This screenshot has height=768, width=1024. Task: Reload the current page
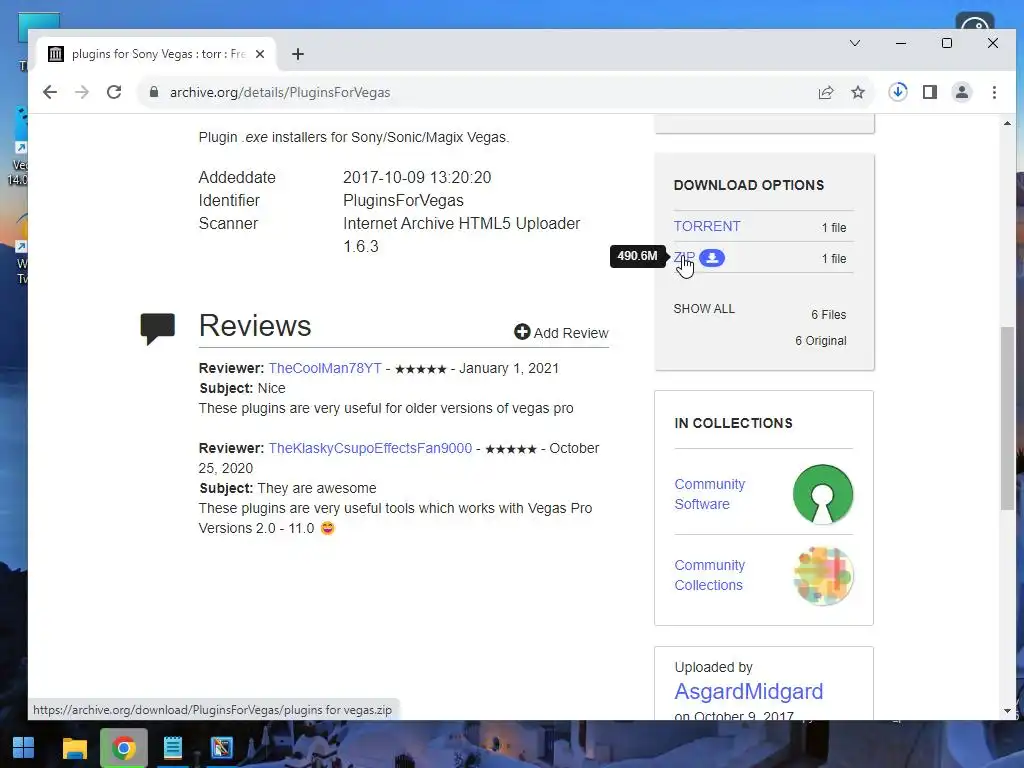click(x=114, y=92)
